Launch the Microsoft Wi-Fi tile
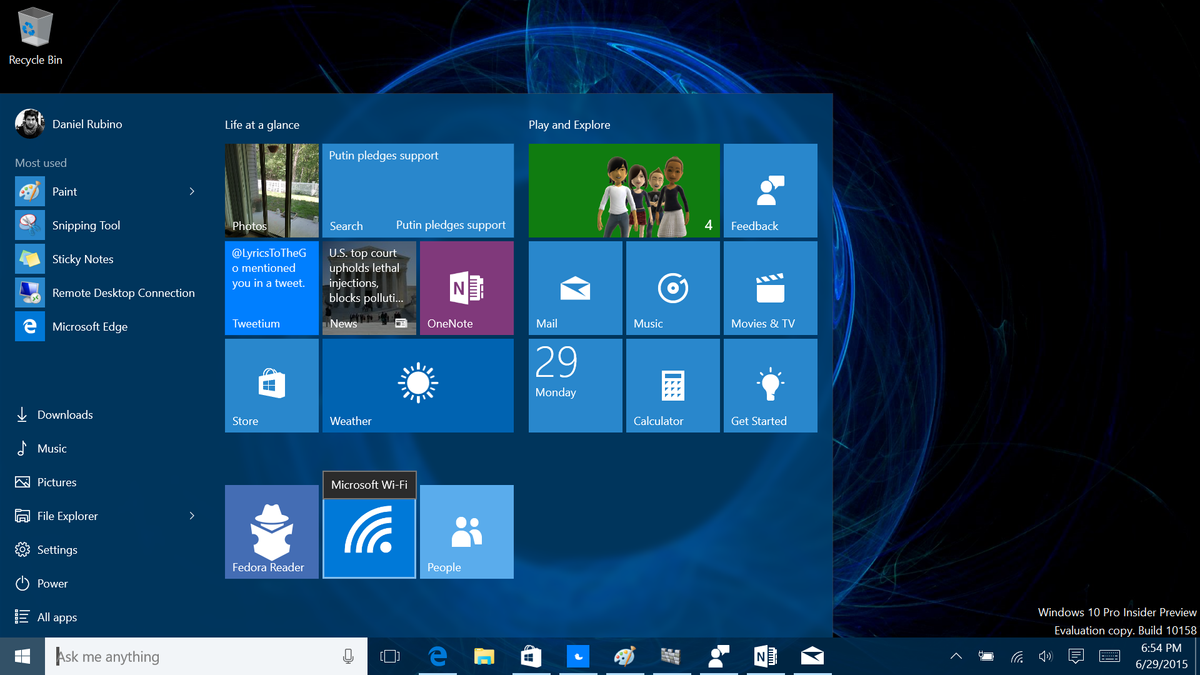1200x675 pixels. [369, 538]
